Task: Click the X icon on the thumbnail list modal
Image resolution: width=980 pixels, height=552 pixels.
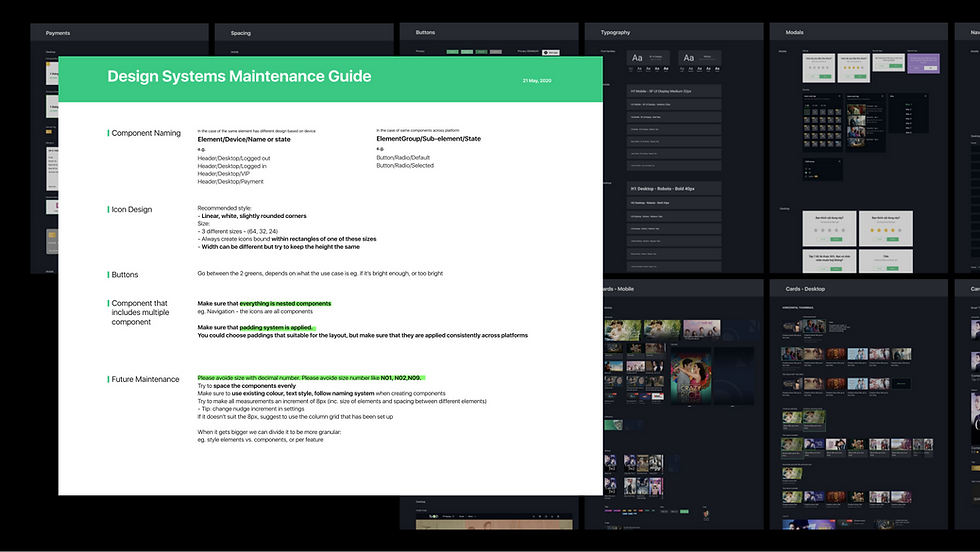Action: (882, 96)
